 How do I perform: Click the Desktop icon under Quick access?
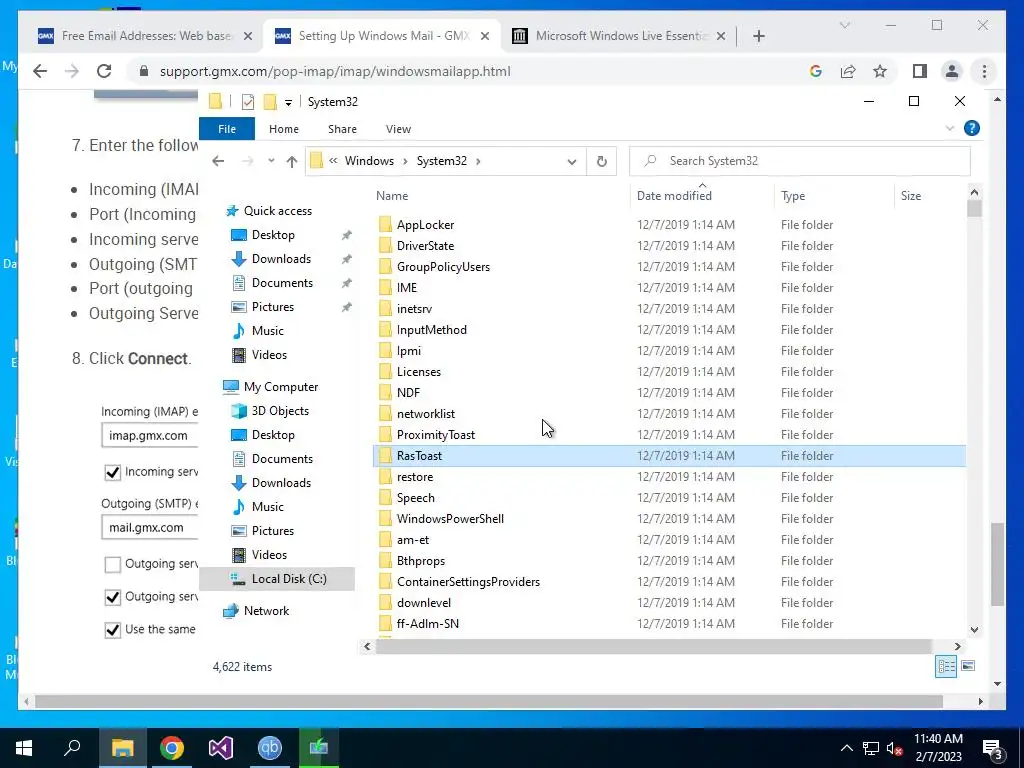pyautogui.click(x=239, y=235)
